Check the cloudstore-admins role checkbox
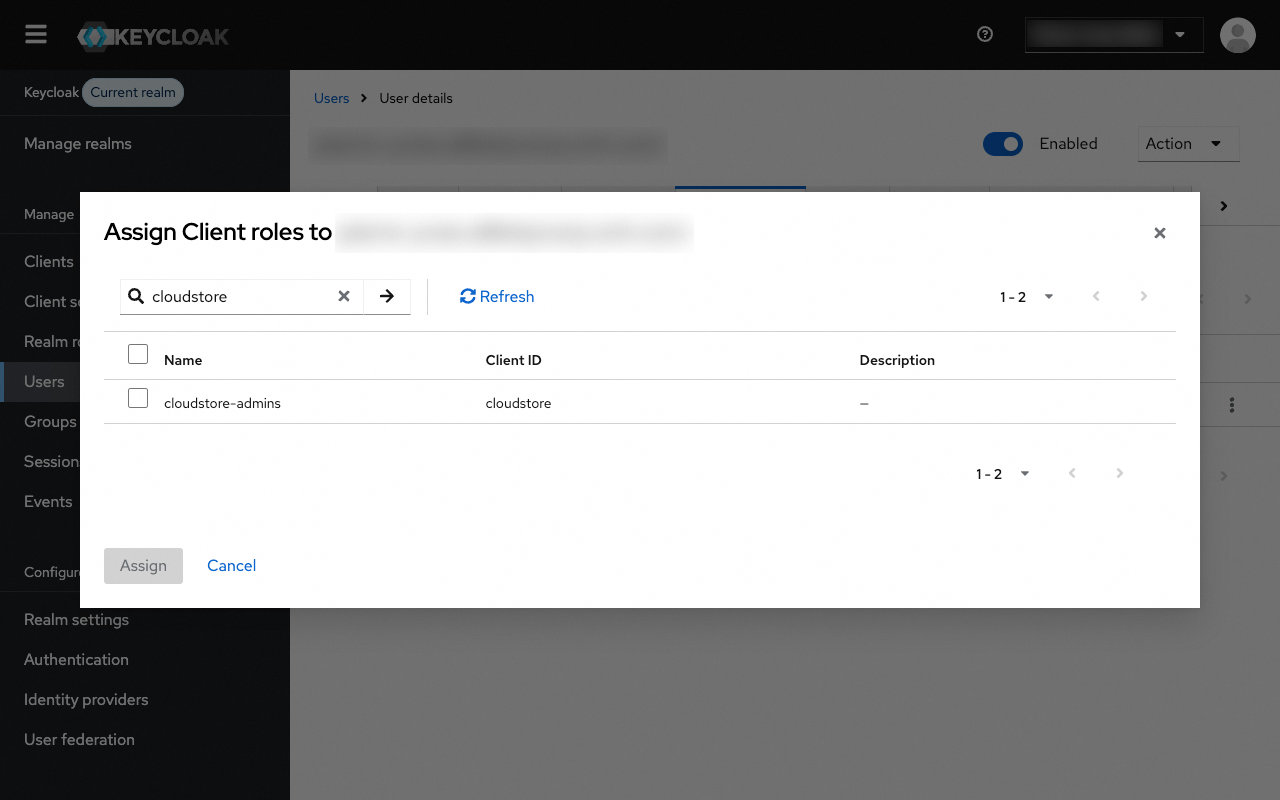1280x800 pixels. point(137,398)
